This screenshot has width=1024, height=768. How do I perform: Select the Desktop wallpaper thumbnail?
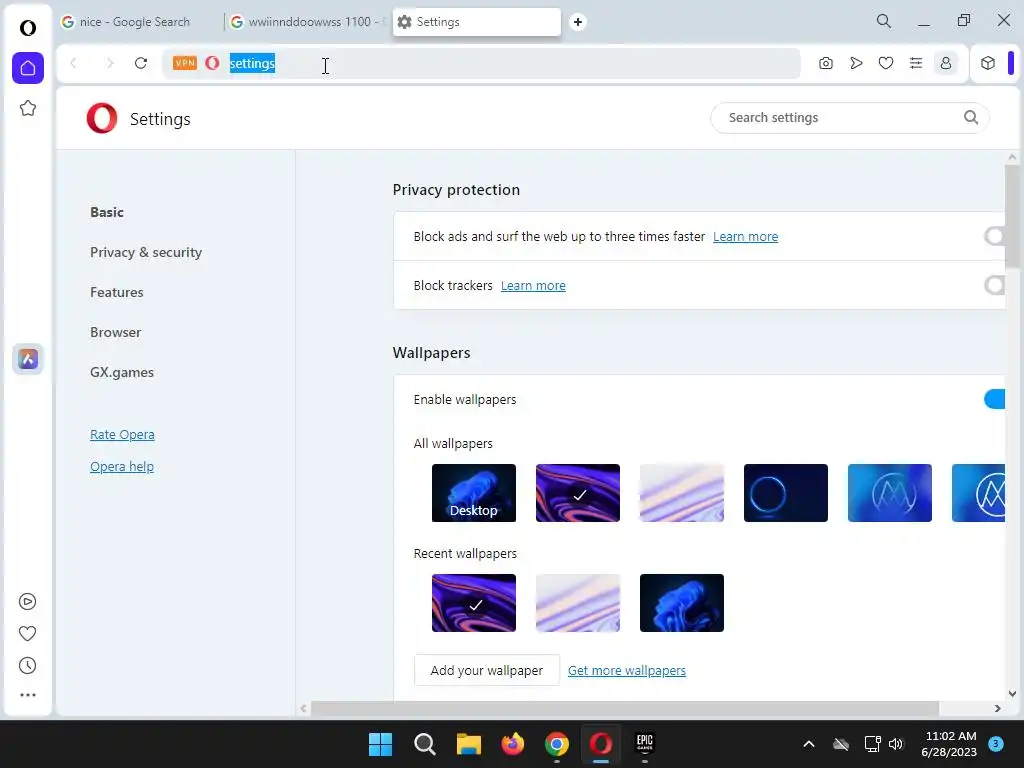[473, 493]
